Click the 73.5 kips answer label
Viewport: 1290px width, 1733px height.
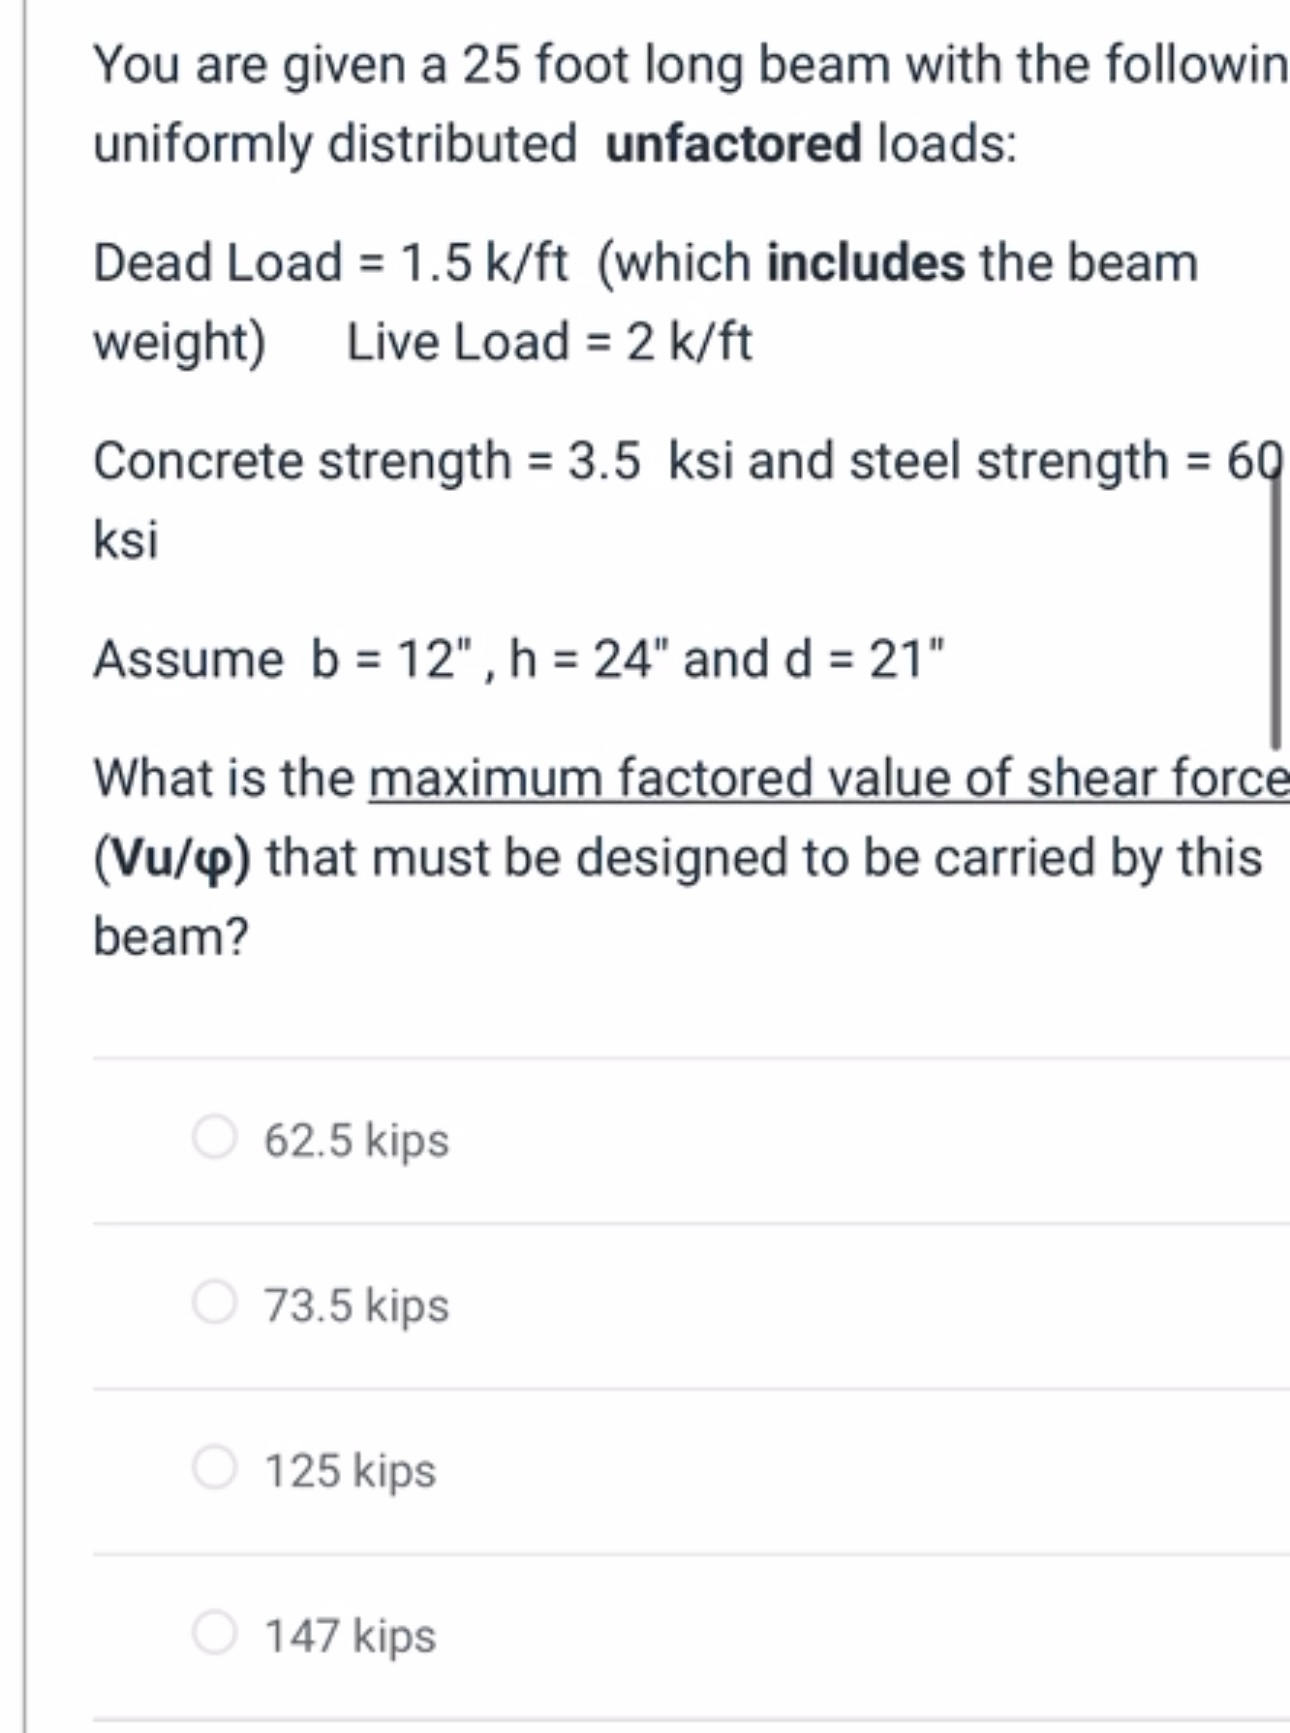(x=355, y=1304)
